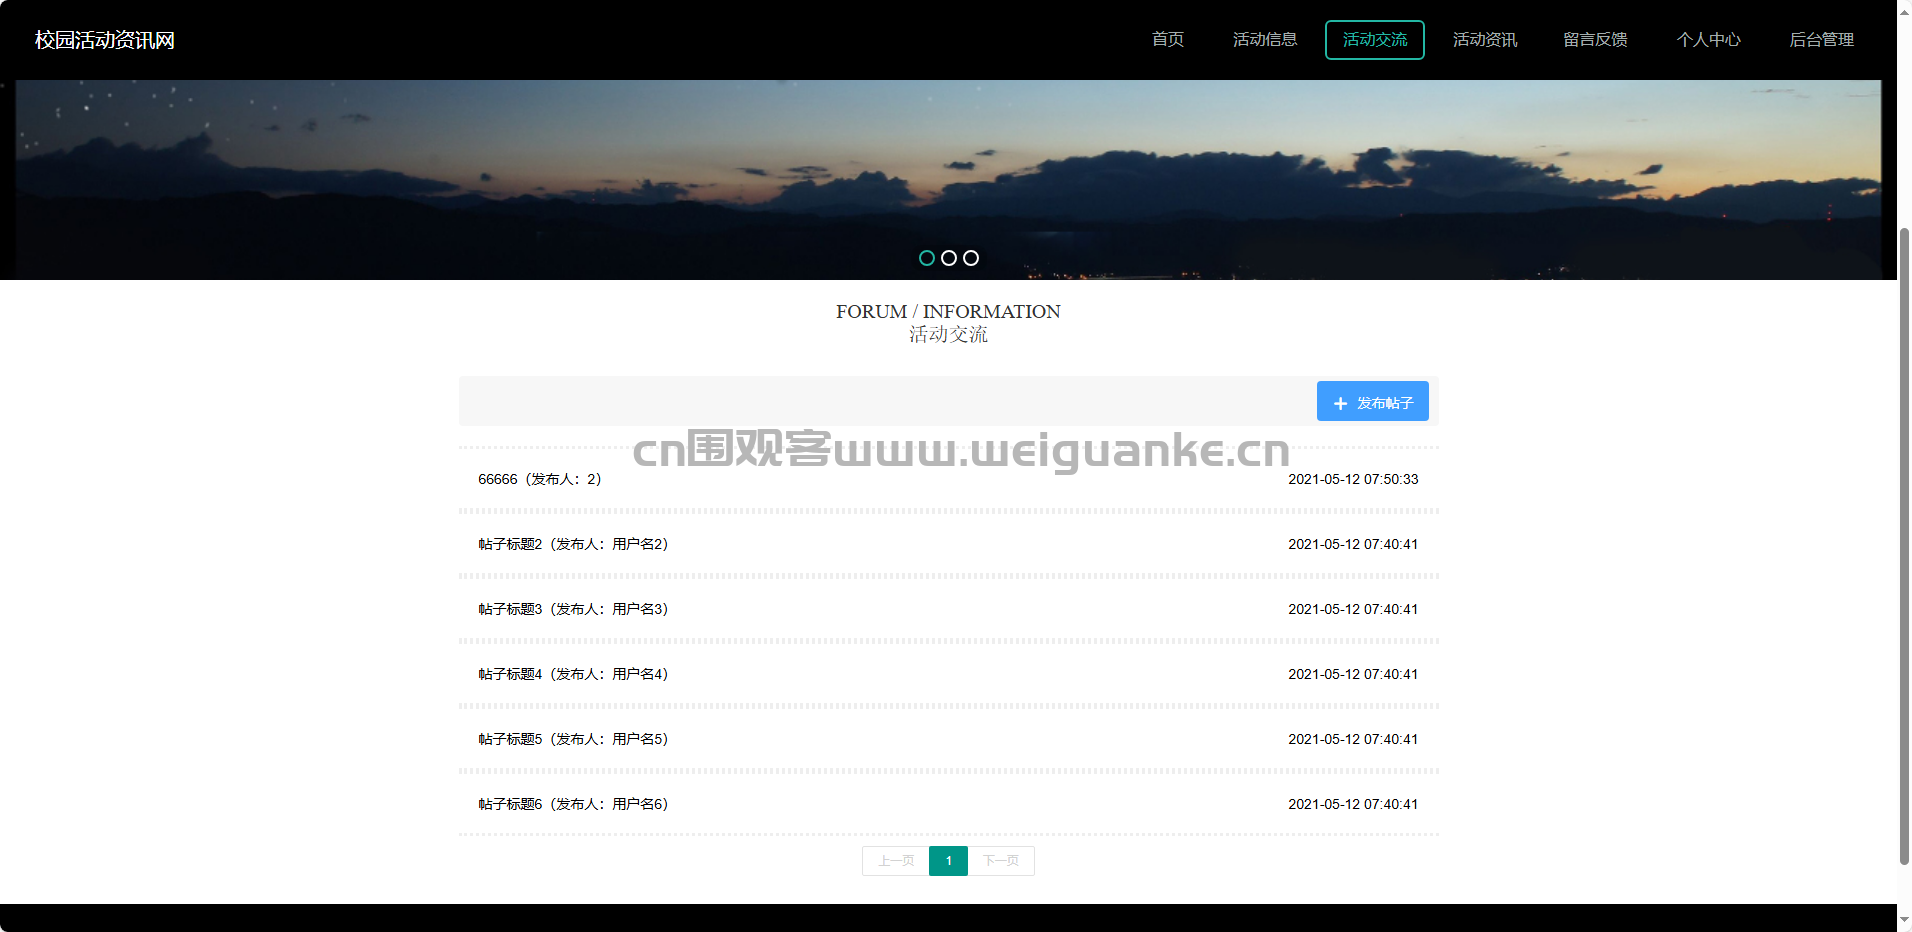Open the post 帖子标题5

[x=573, y=739]
